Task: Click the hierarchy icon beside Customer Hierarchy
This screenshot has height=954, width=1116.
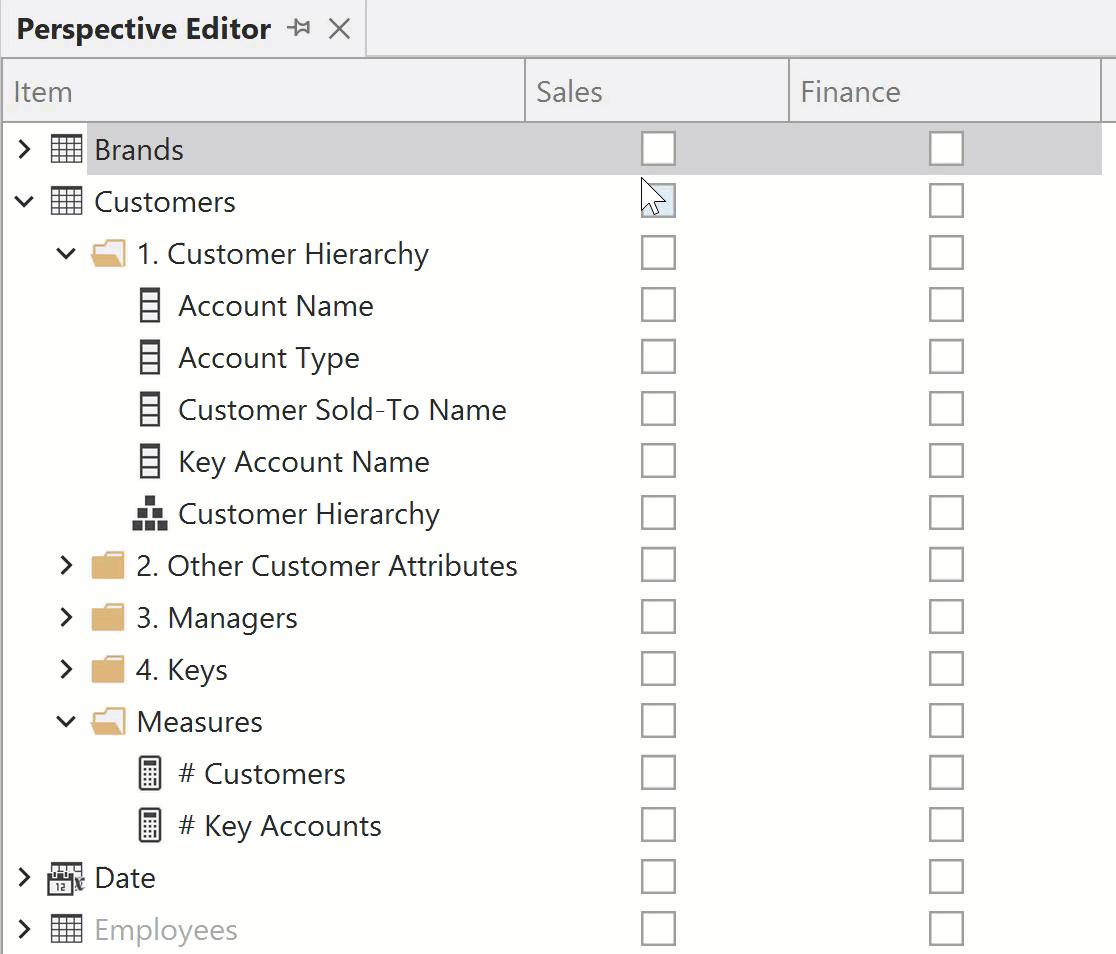Action: point(151,513)
